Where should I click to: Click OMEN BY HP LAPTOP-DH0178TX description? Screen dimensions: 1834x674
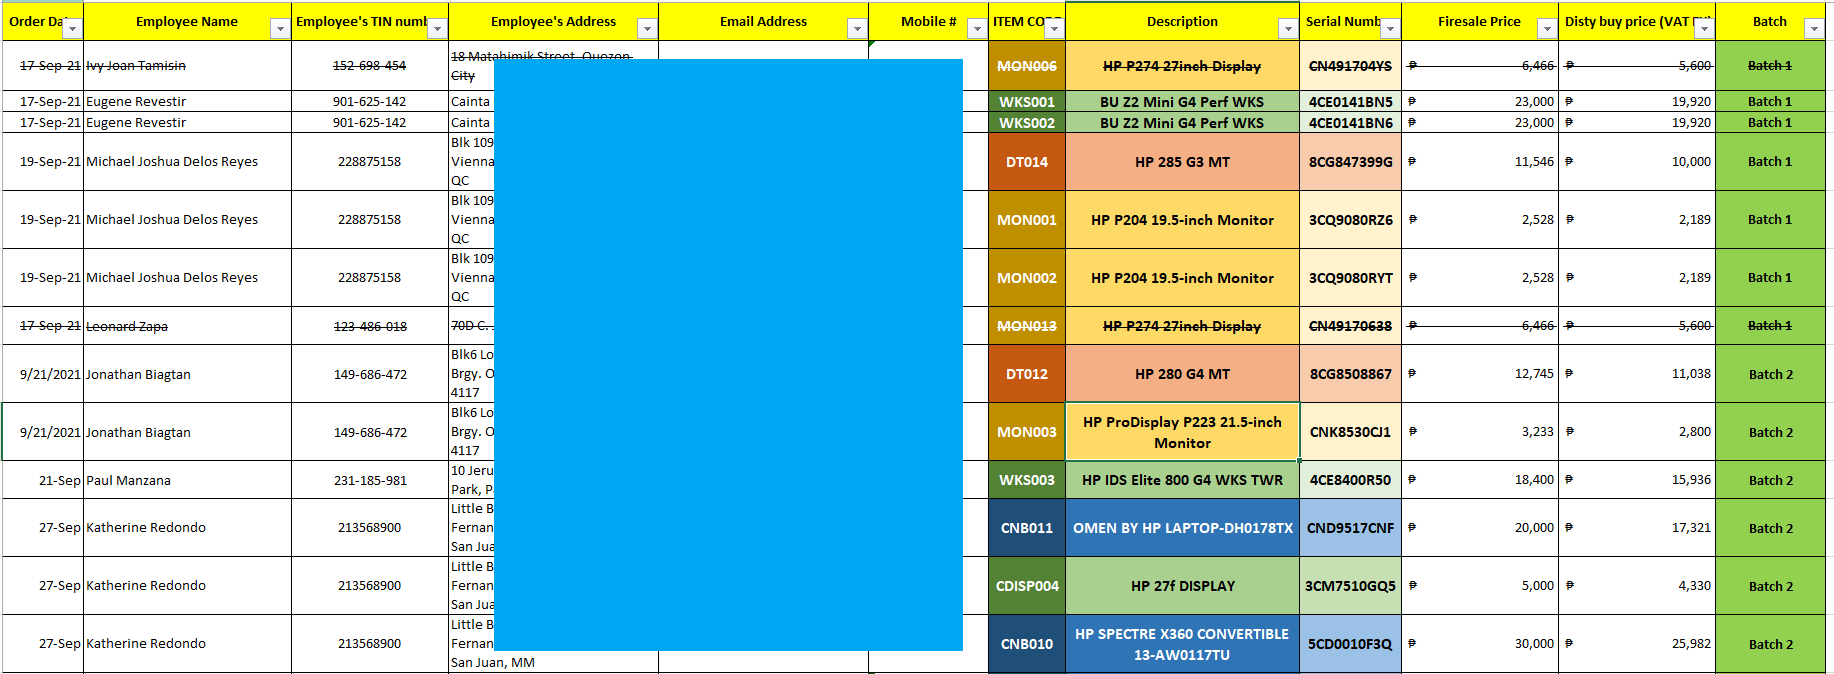pyautogui.click(x=1183, y=528)
